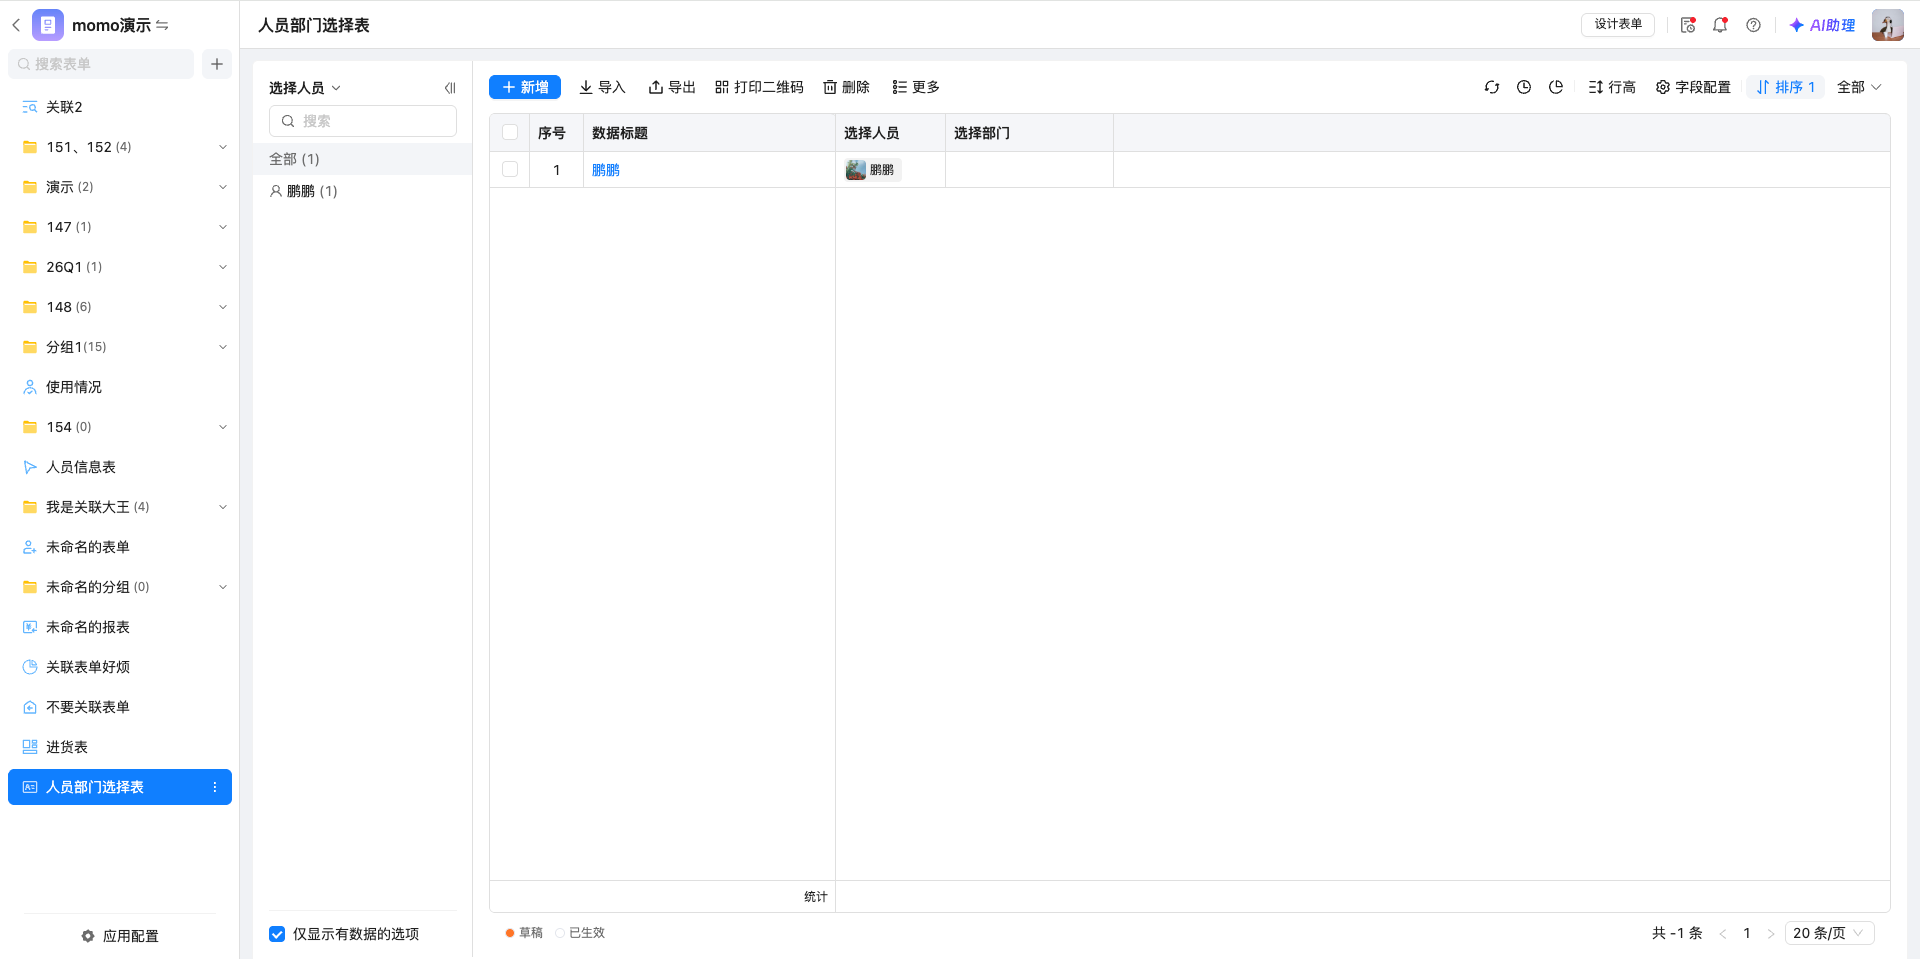Click the 设计表单 button
Viewport: 1920px width, 959px height.
click(x=1618, y=25)
